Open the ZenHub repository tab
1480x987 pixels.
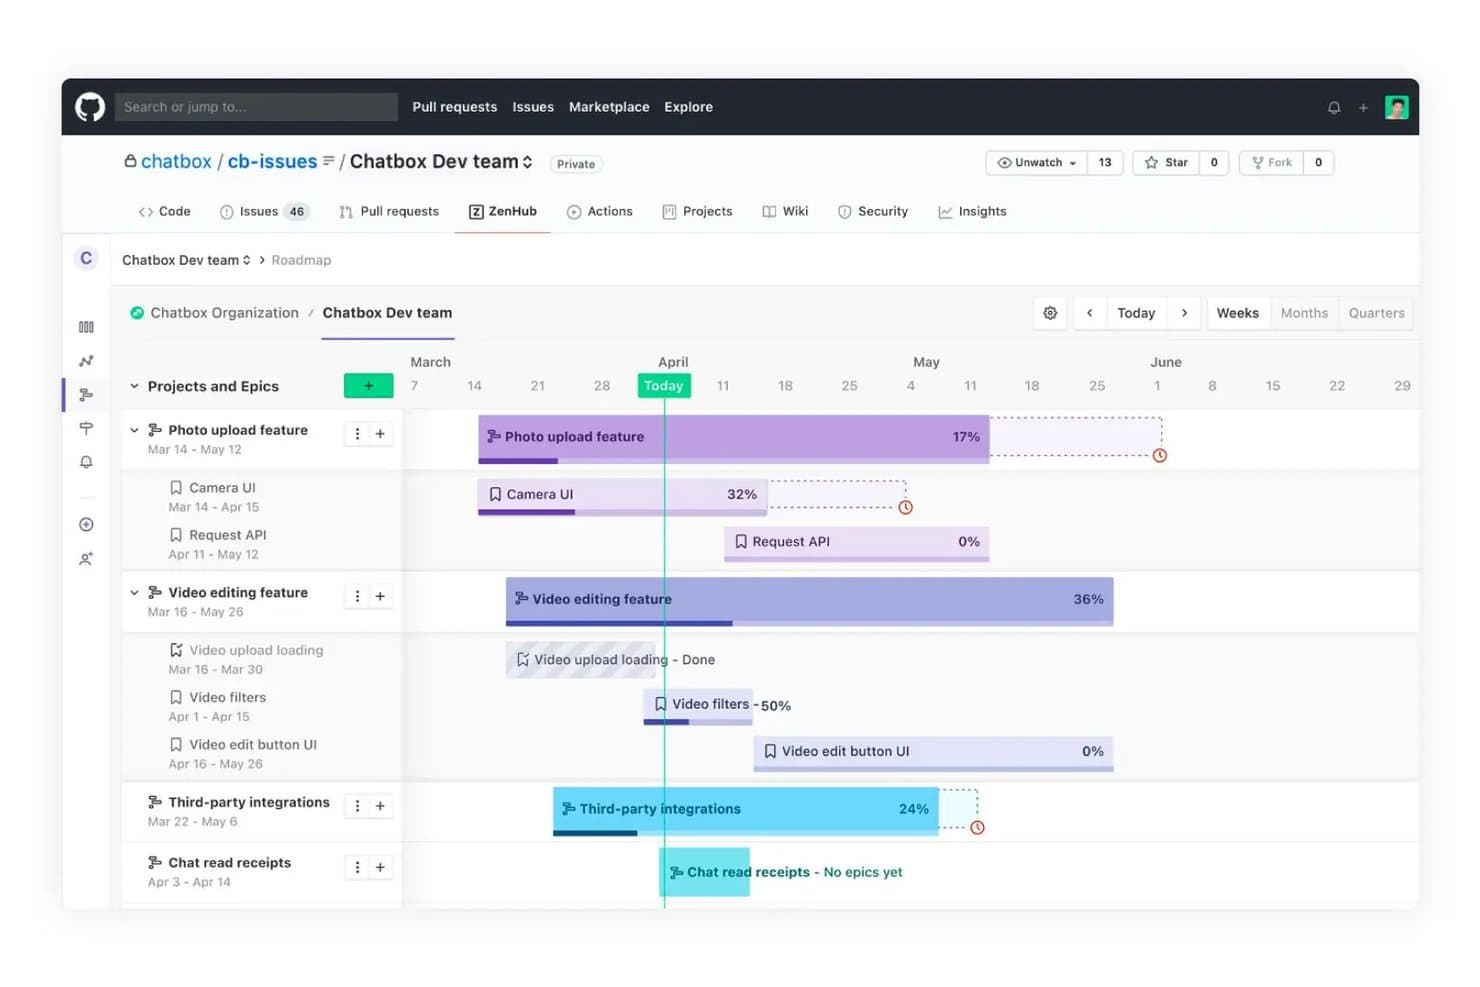click(503, 212)
